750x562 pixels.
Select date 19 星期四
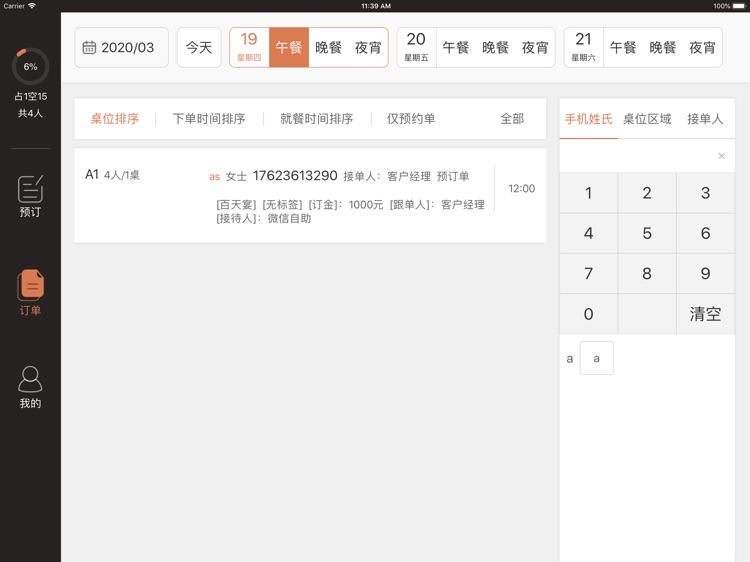pos(249,47)
